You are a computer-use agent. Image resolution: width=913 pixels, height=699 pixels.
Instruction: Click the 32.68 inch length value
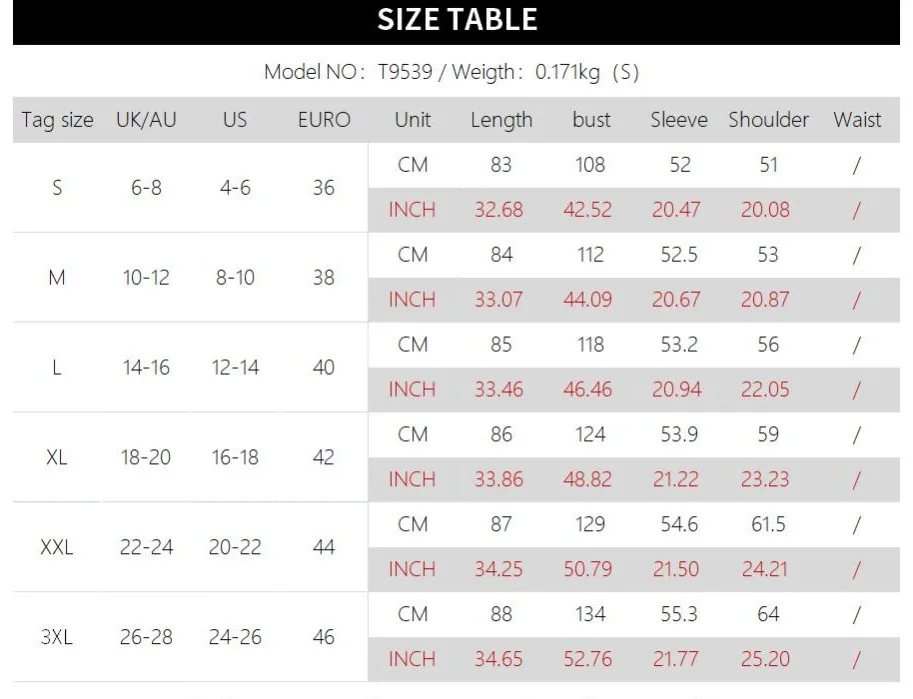[x=499, y=210]
